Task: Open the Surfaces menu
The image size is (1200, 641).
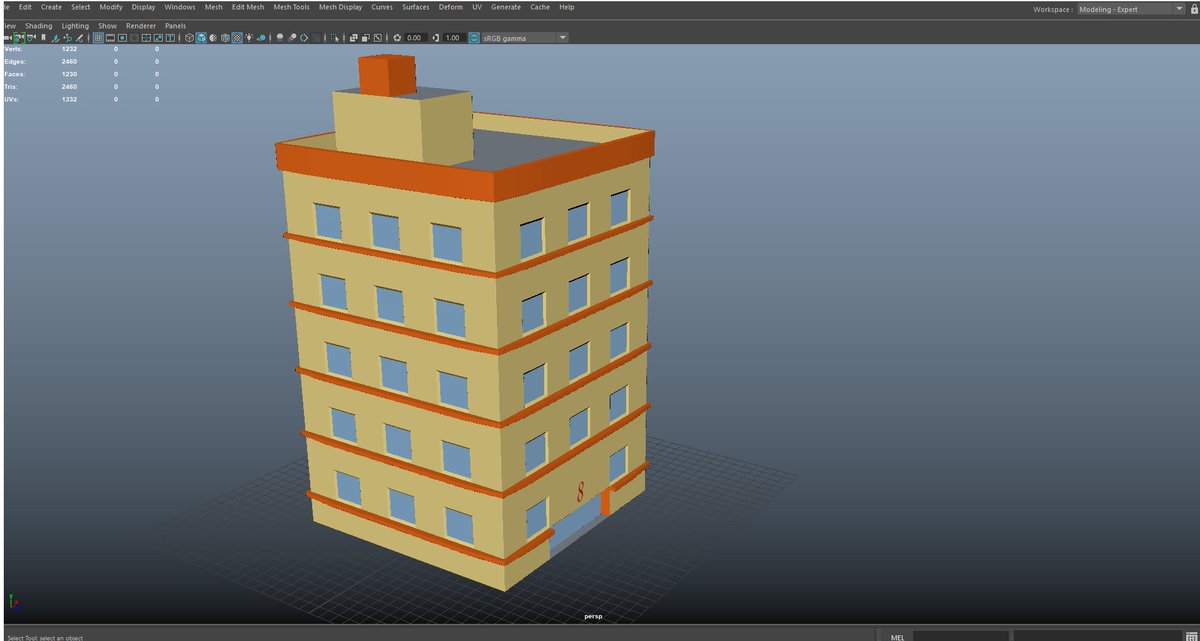Action: pyautogui.click(x=416, y=7)
